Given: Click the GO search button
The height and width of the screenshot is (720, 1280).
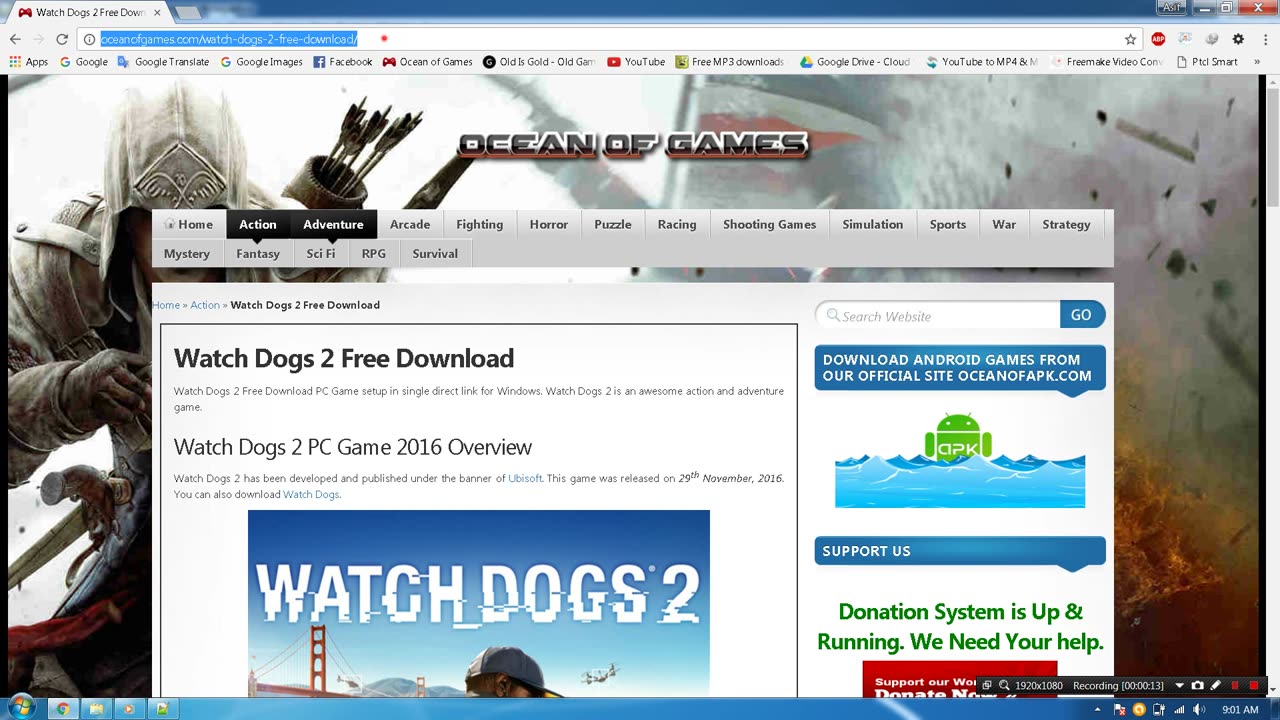Looking at the screenshot, I should coord(1082,314).
